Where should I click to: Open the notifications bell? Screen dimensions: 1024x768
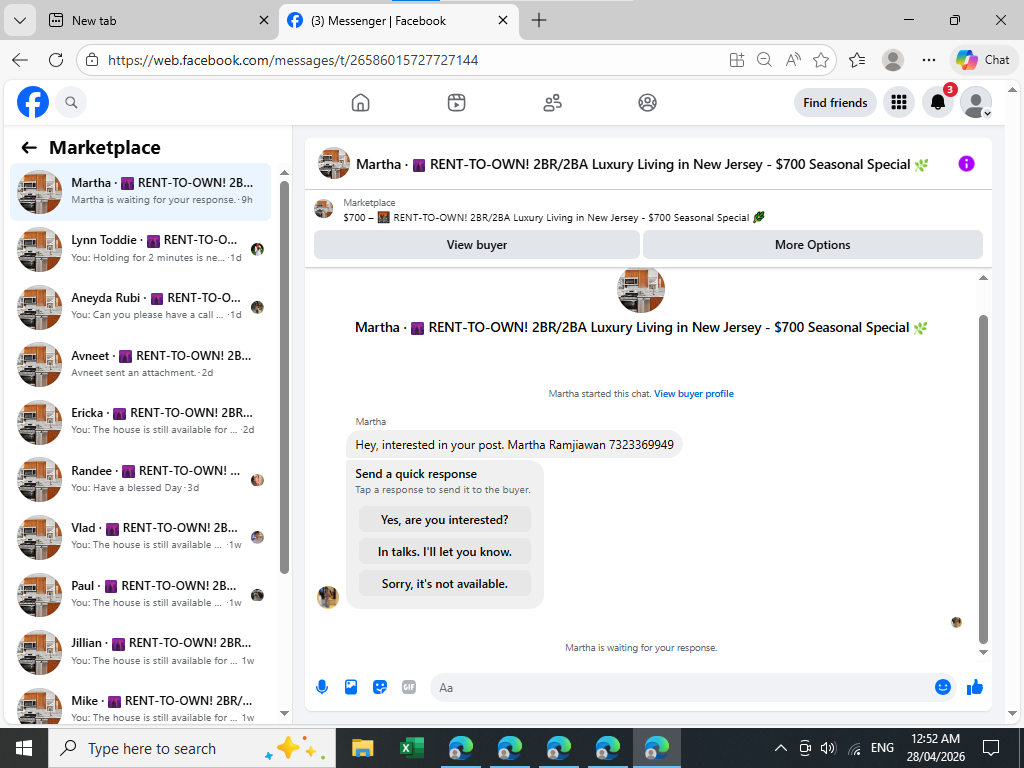(938, 103)
